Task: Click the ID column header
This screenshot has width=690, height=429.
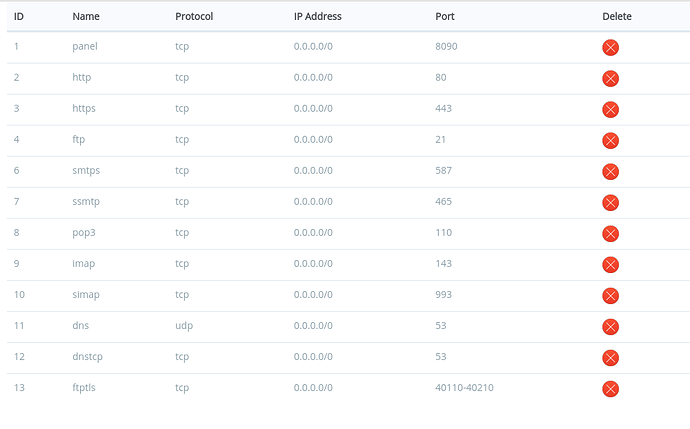Action: (19, 16)
